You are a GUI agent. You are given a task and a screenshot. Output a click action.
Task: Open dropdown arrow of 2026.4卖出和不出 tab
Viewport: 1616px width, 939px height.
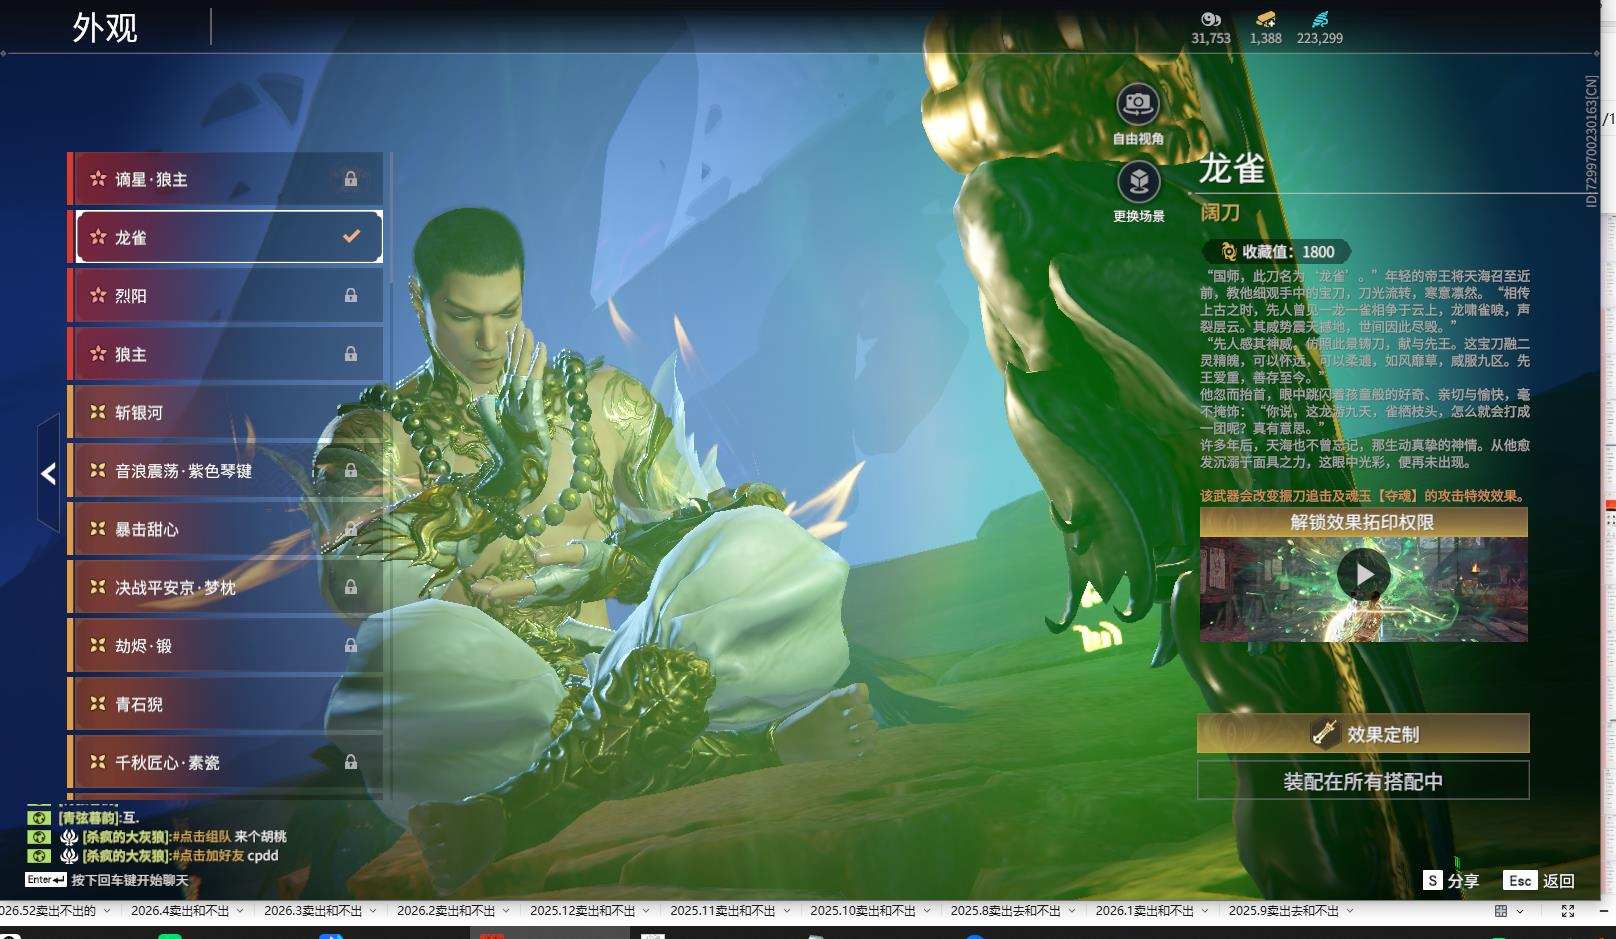point(240,911)
